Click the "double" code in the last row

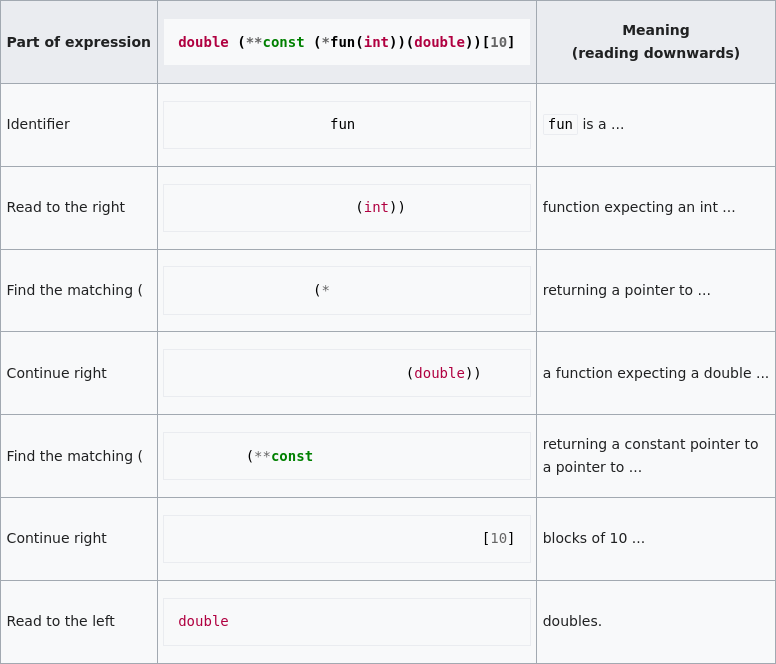coord(203,621)
